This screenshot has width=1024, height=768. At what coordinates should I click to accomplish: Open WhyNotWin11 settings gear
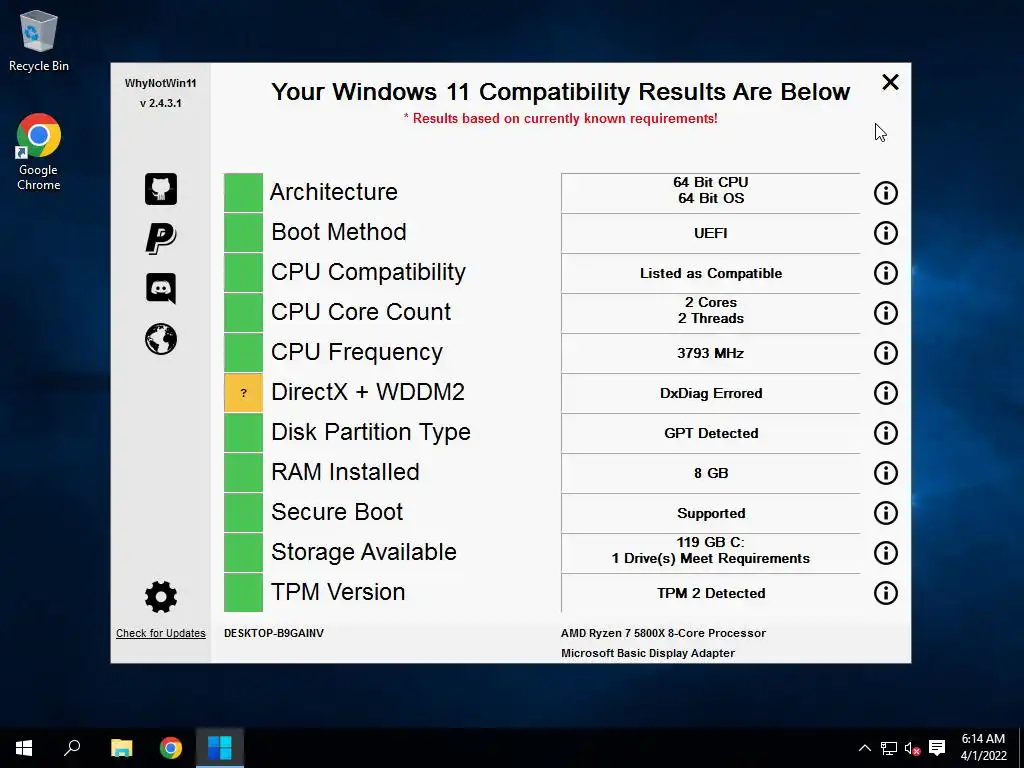161,596
